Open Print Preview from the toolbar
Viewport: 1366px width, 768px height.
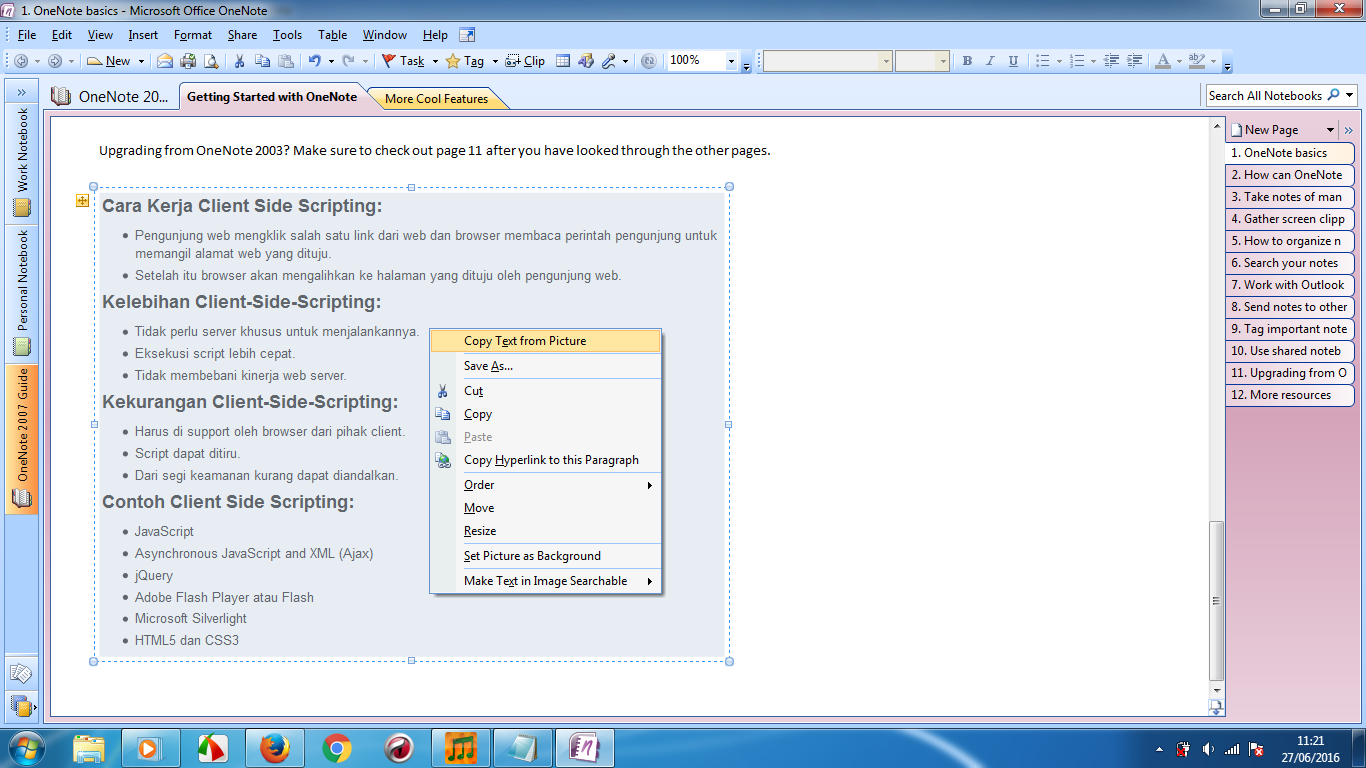[x=210, y=60]
